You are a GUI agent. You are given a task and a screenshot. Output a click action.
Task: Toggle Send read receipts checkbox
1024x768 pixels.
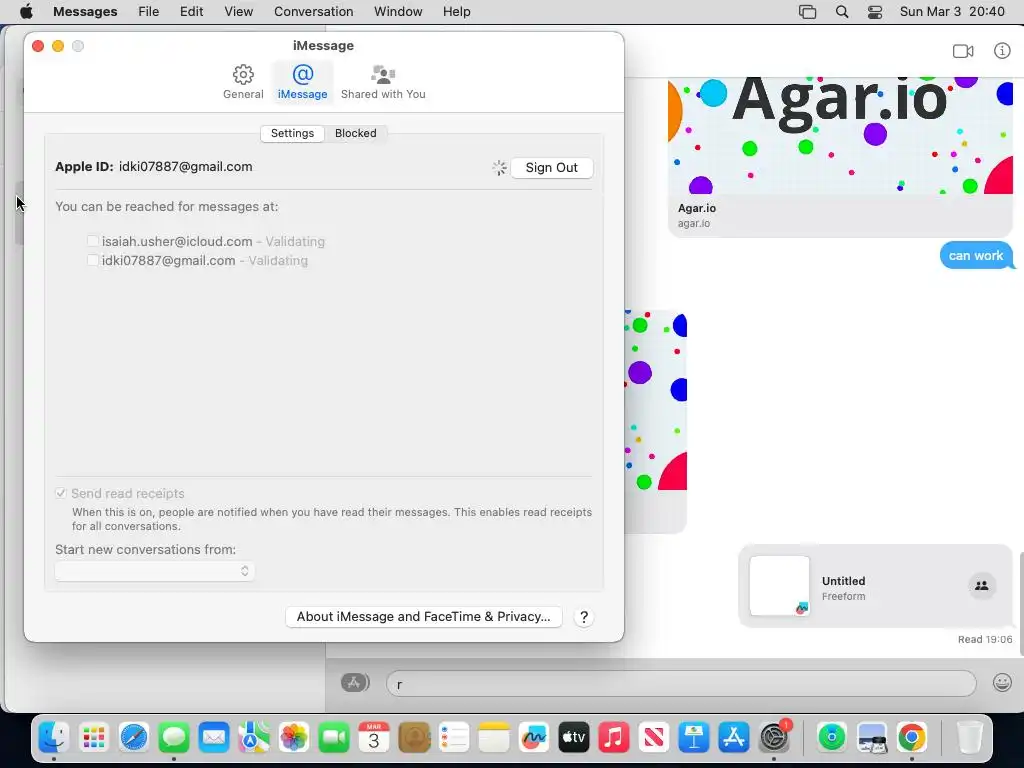pos(61,493)
